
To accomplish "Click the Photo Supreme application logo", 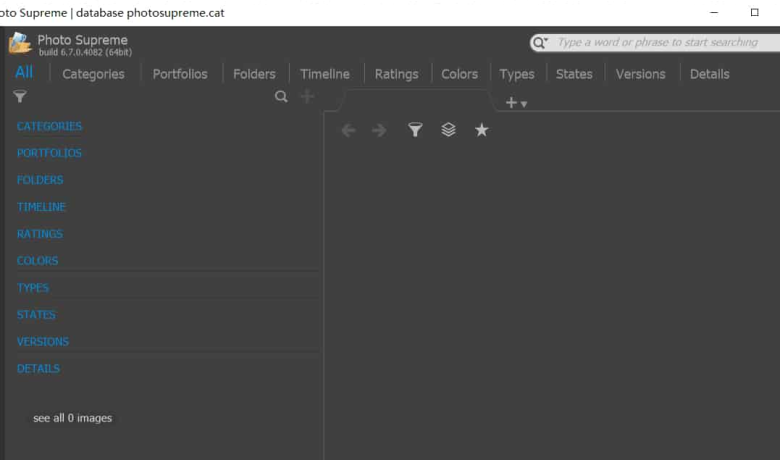I will [x=20, y=43].
